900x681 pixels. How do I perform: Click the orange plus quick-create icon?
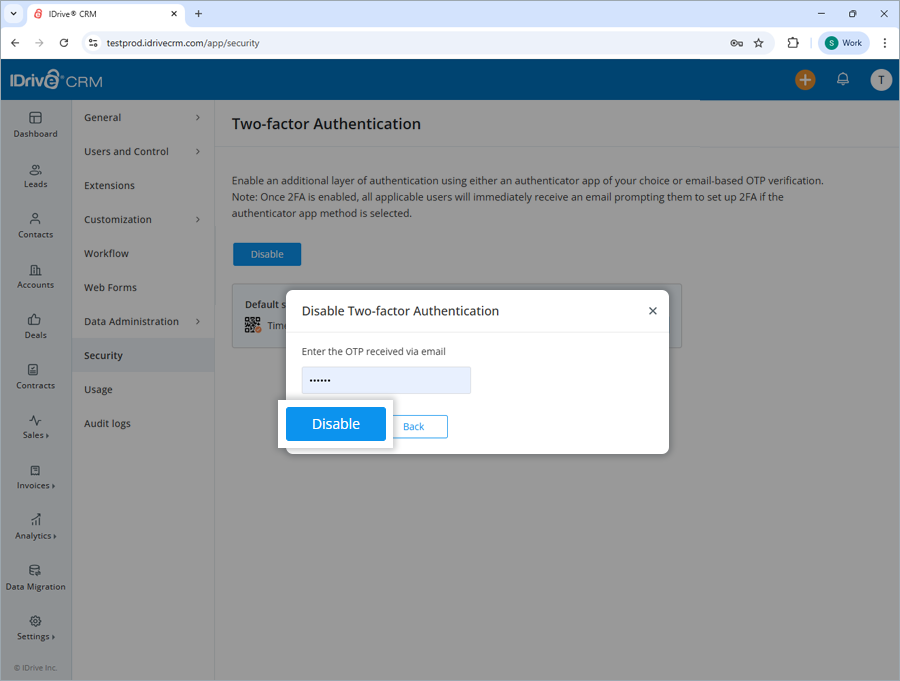(805, 79)
